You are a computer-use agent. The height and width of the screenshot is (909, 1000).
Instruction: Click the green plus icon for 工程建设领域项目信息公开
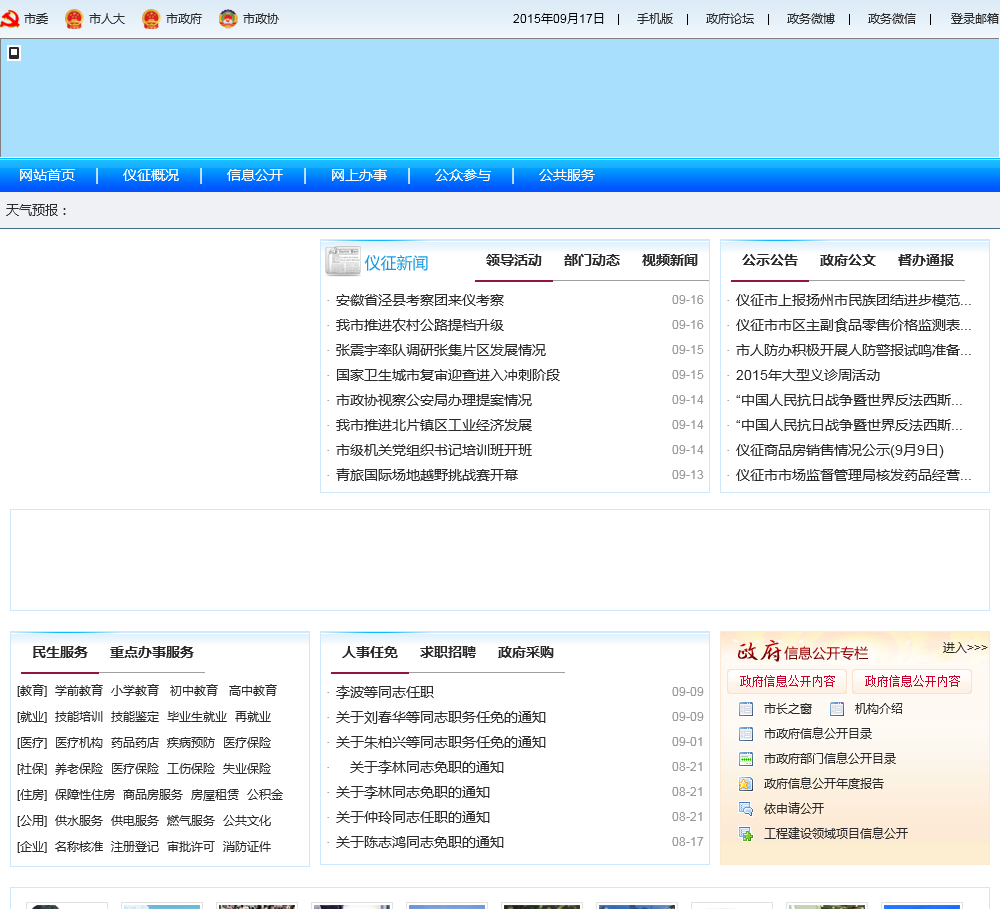pos(746,834)
